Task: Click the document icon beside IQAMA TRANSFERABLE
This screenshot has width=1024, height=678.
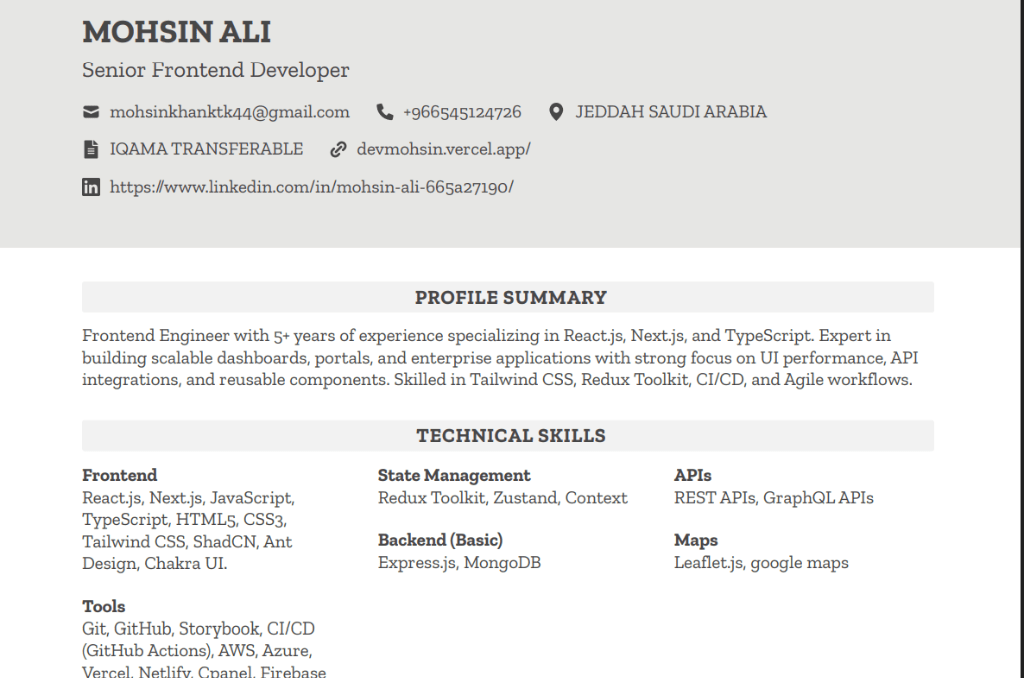Action: click(91, 150)
